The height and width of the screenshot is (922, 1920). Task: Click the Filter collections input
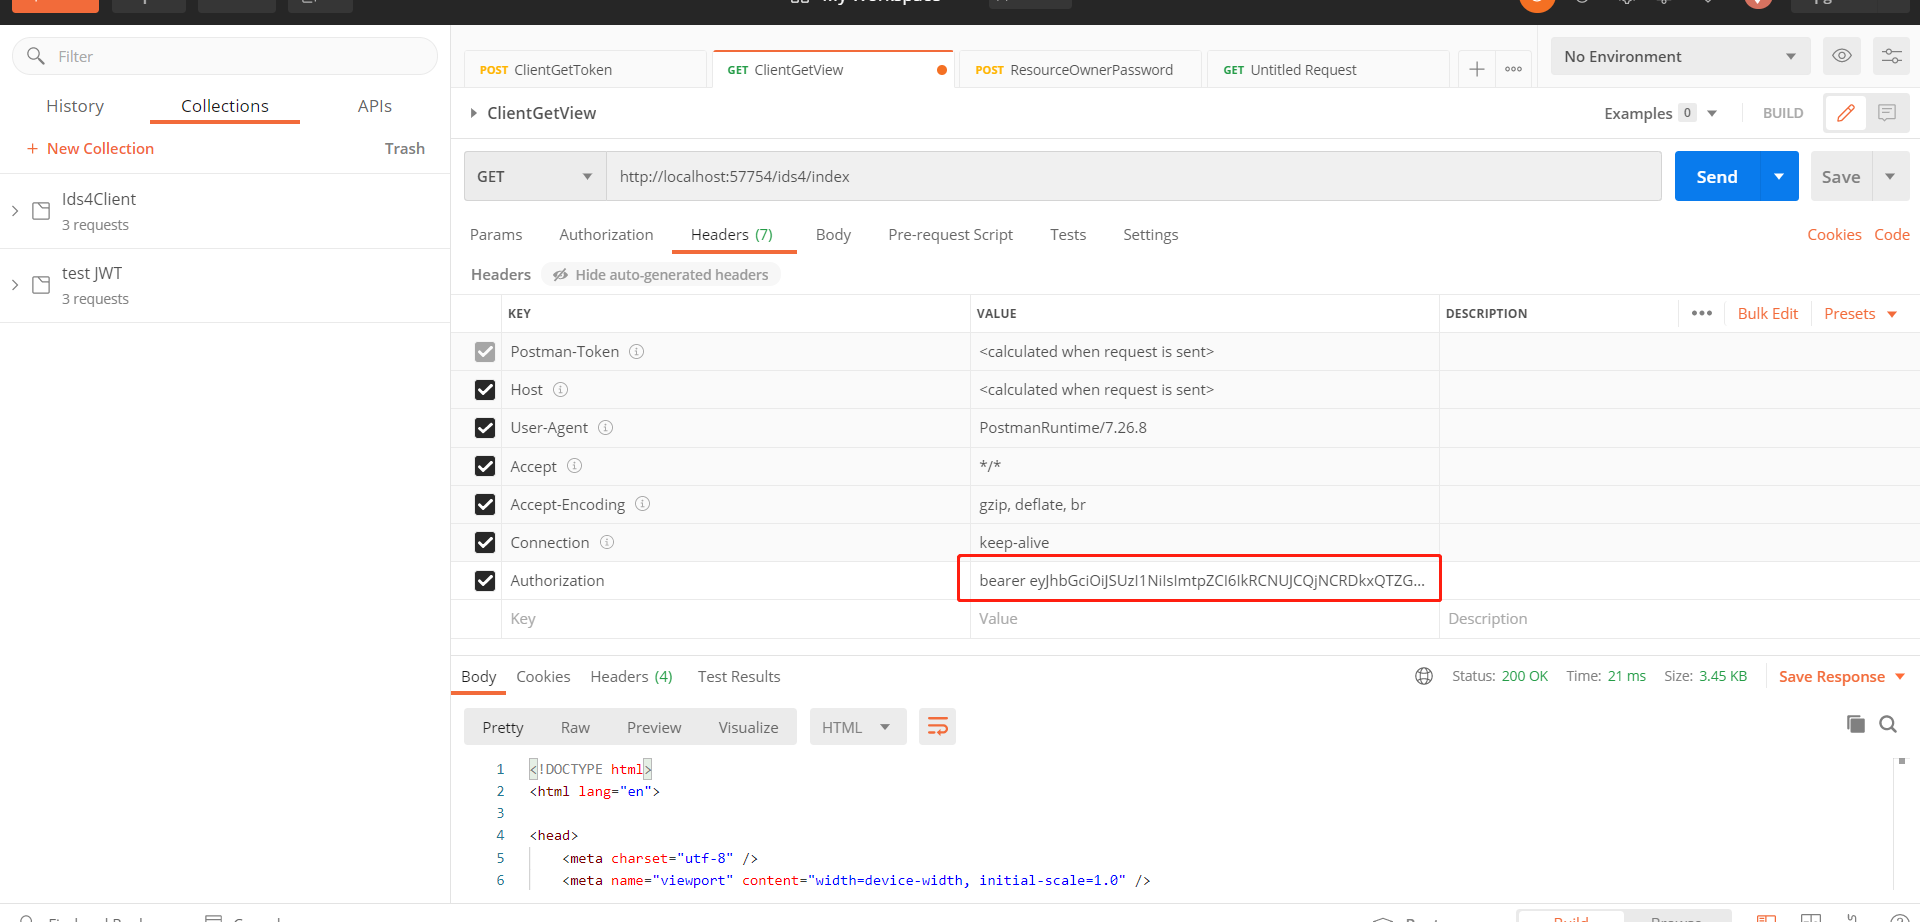(225, 56)
